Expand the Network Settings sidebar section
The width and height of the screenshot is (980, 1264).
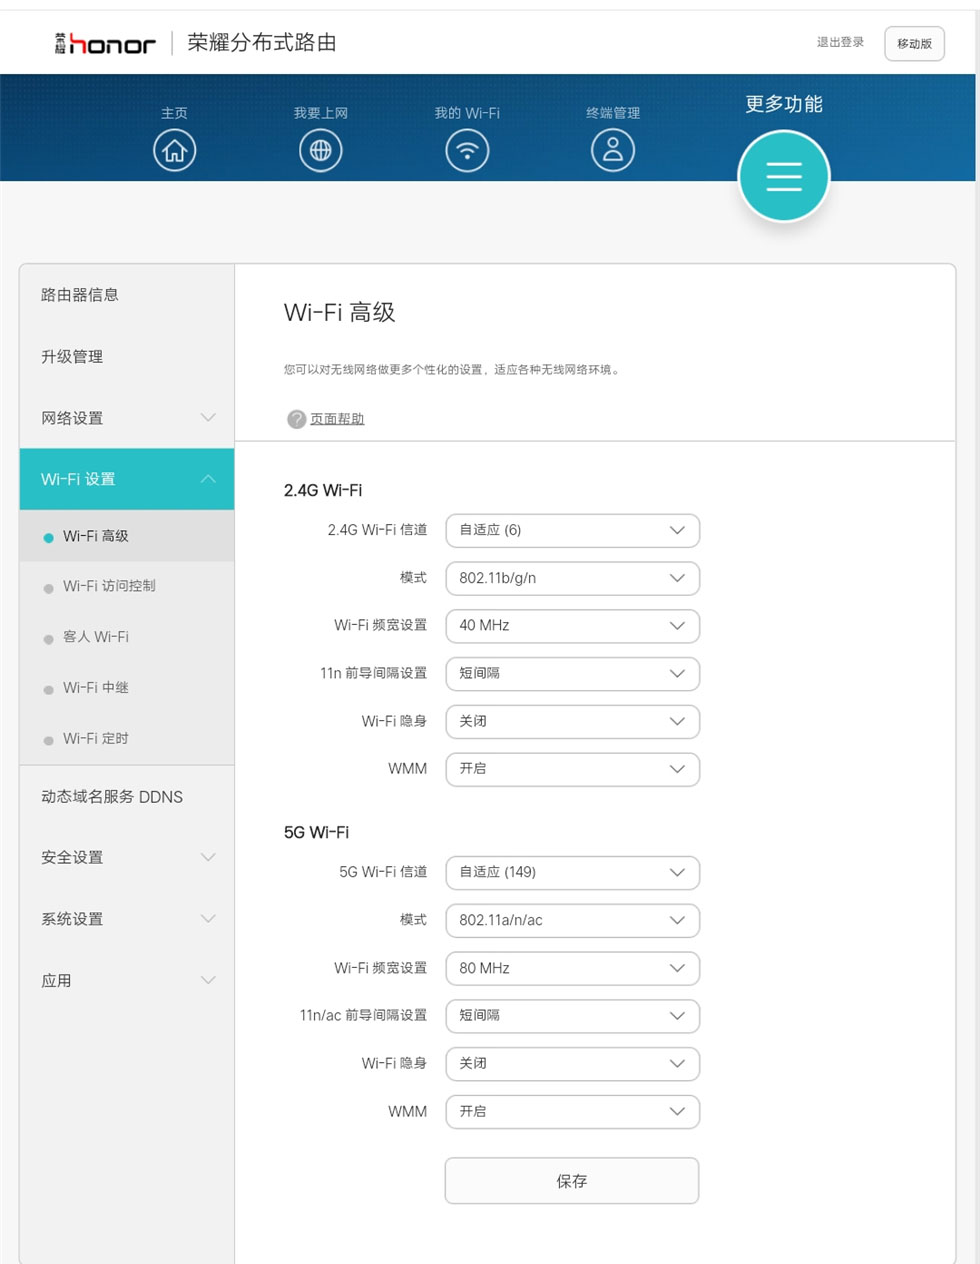(x=127, y=418)
